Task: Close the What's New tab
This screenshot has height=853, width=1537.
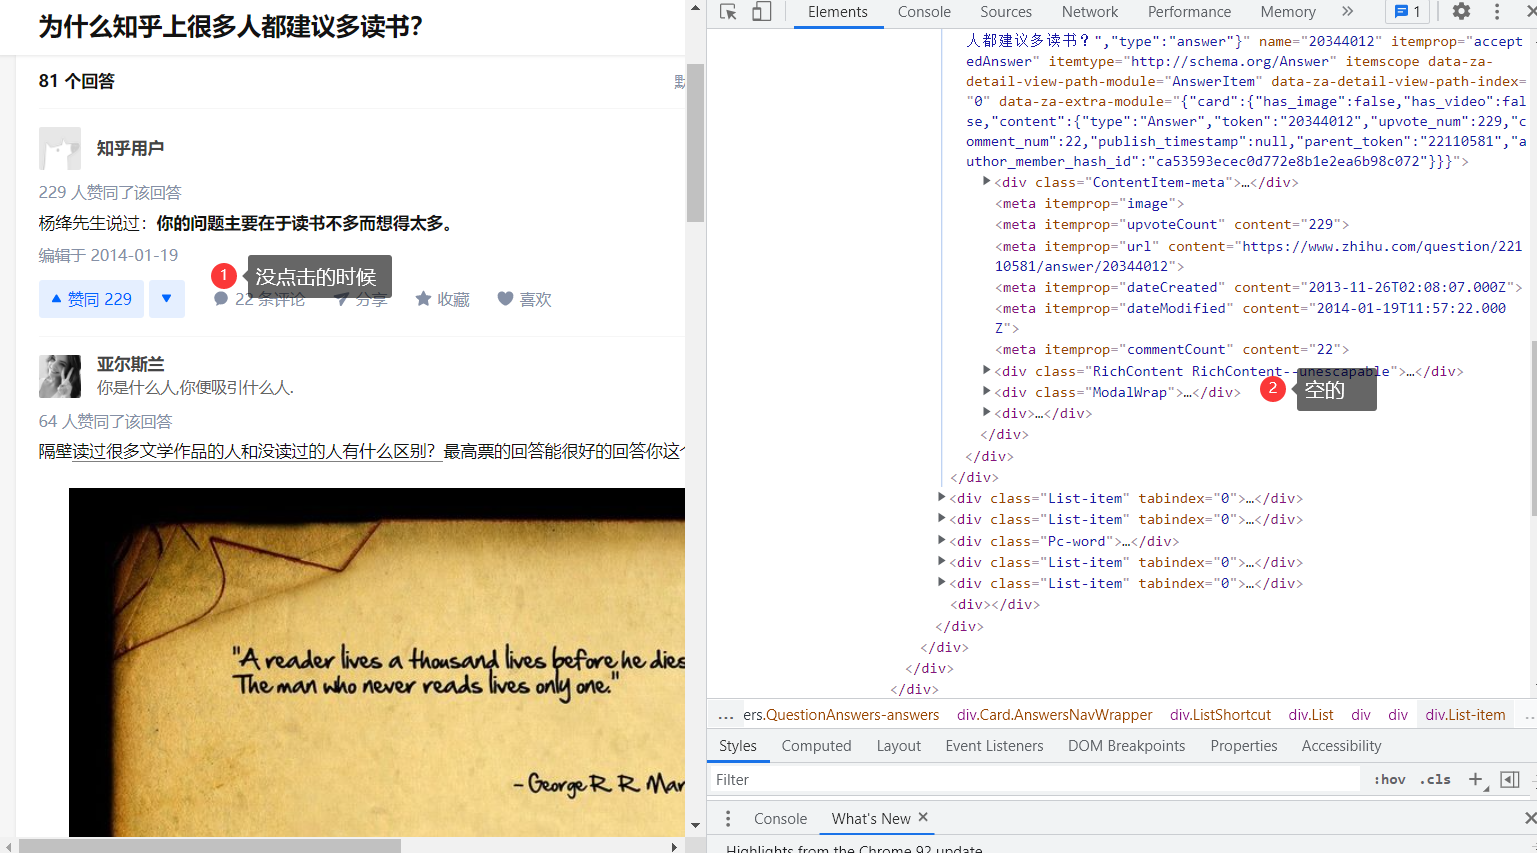Action: [923, 817]
